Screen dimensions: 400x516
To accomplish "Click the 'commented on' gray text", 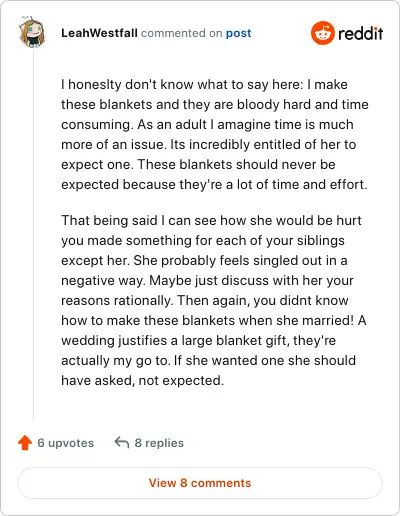I will tap(181, 33).
